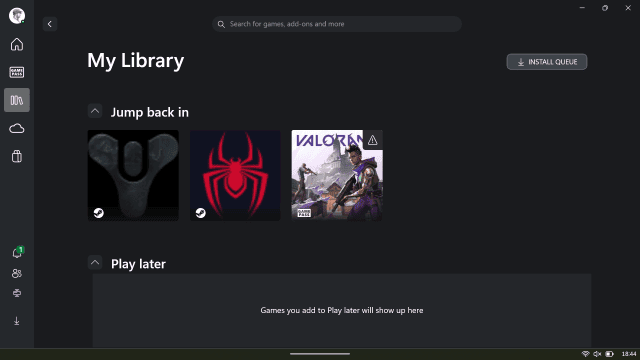Screen dimensions: 640x360
Task: Open the Valorant game tile
Action: click(x=337, y=176)
